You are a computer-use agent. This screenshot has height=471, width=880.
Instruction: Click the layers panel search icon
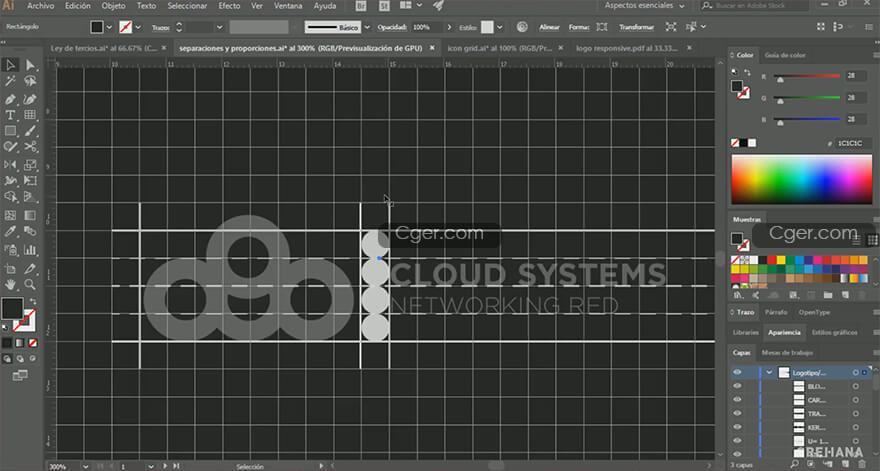[x=794, y=465]
